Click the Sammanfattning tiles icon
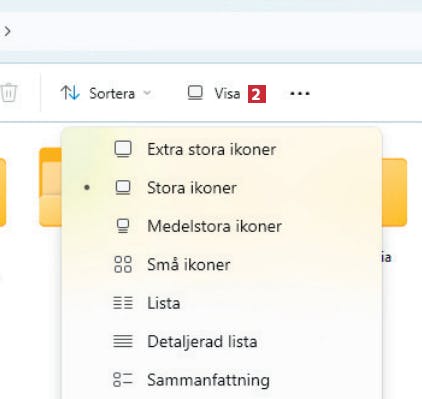The image size is (422, 399). pyautogui.click(x=123, y=380)
